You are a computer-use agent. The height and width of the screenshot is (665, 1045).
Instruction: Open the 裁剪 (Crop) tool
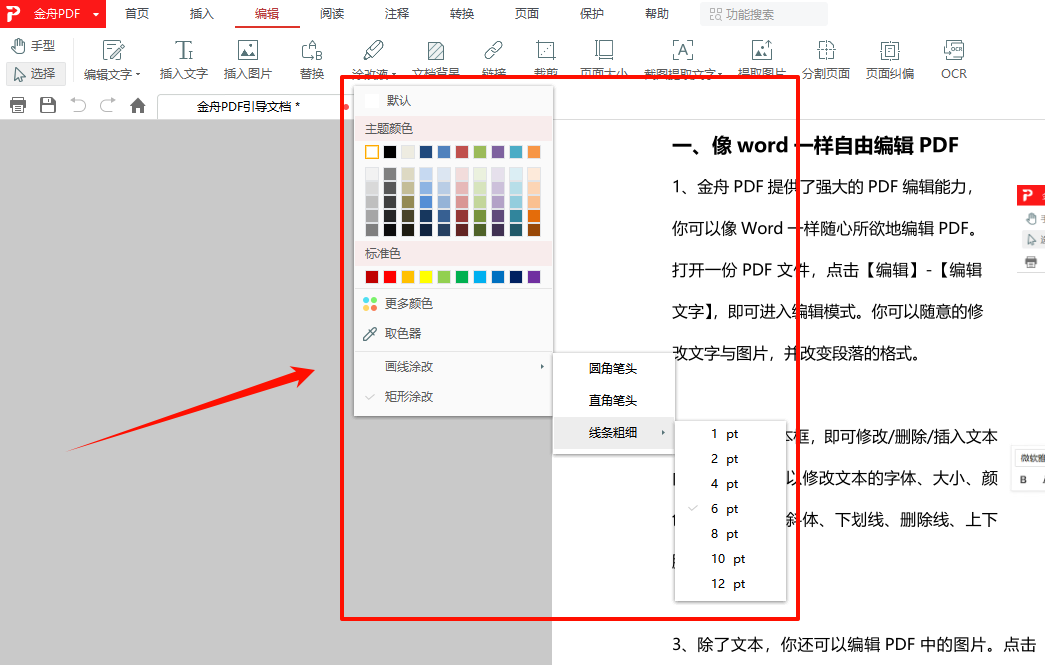tap(545, 60)
